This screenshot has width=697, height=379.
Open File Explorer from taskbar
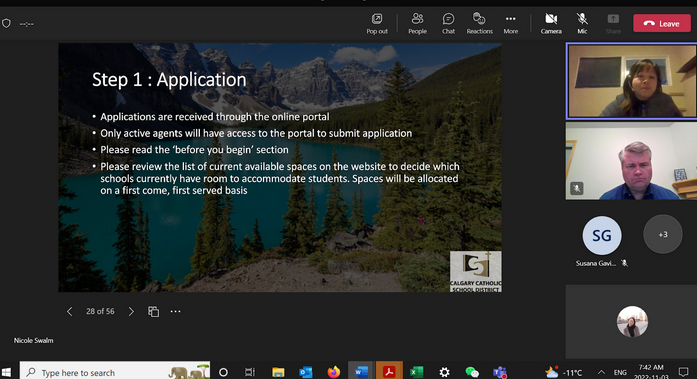(x=278, y=372)
